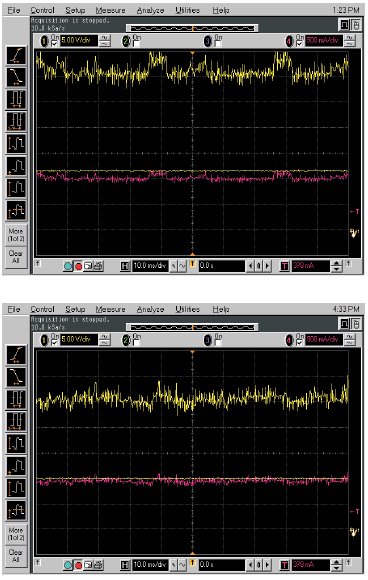Image resolution: width=368 pixels, height=580 pixels.
Task: Click the green Run acquisition icon in the 4:33 PM capture
Action: click(x=68, y=565)
